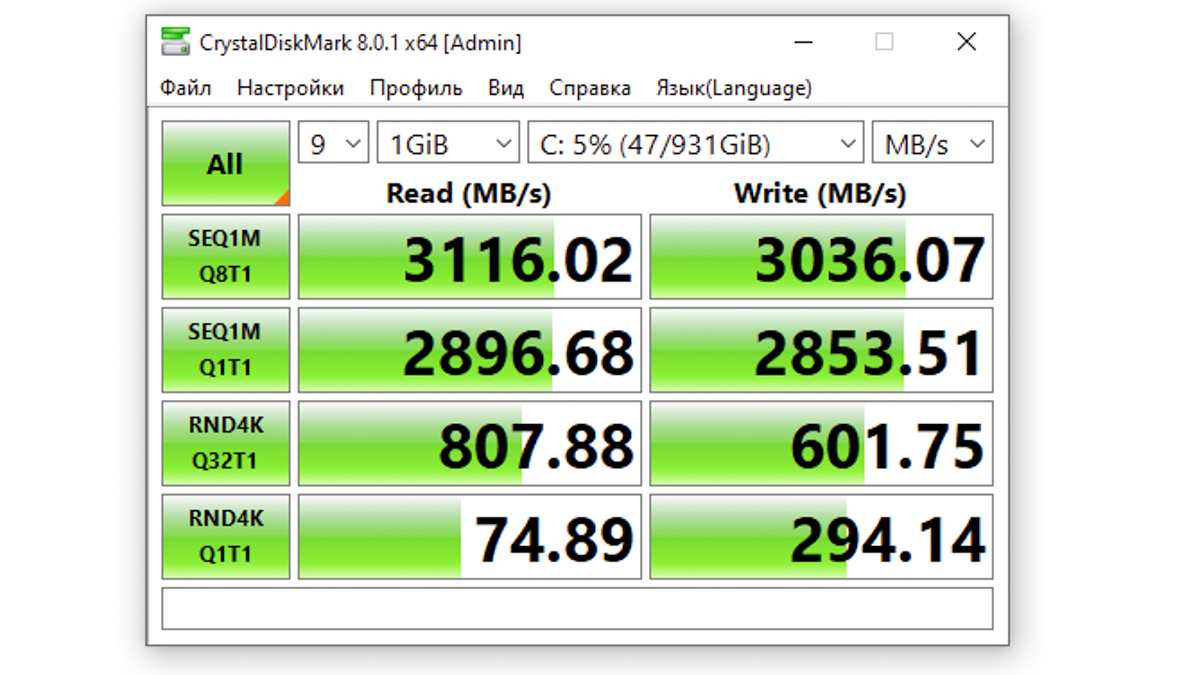The width and height of the screenshot is (1200, 675).
Task: Expand the 1GiB test size dropdown
Action: pyautogui.click(x=448, y=144)
